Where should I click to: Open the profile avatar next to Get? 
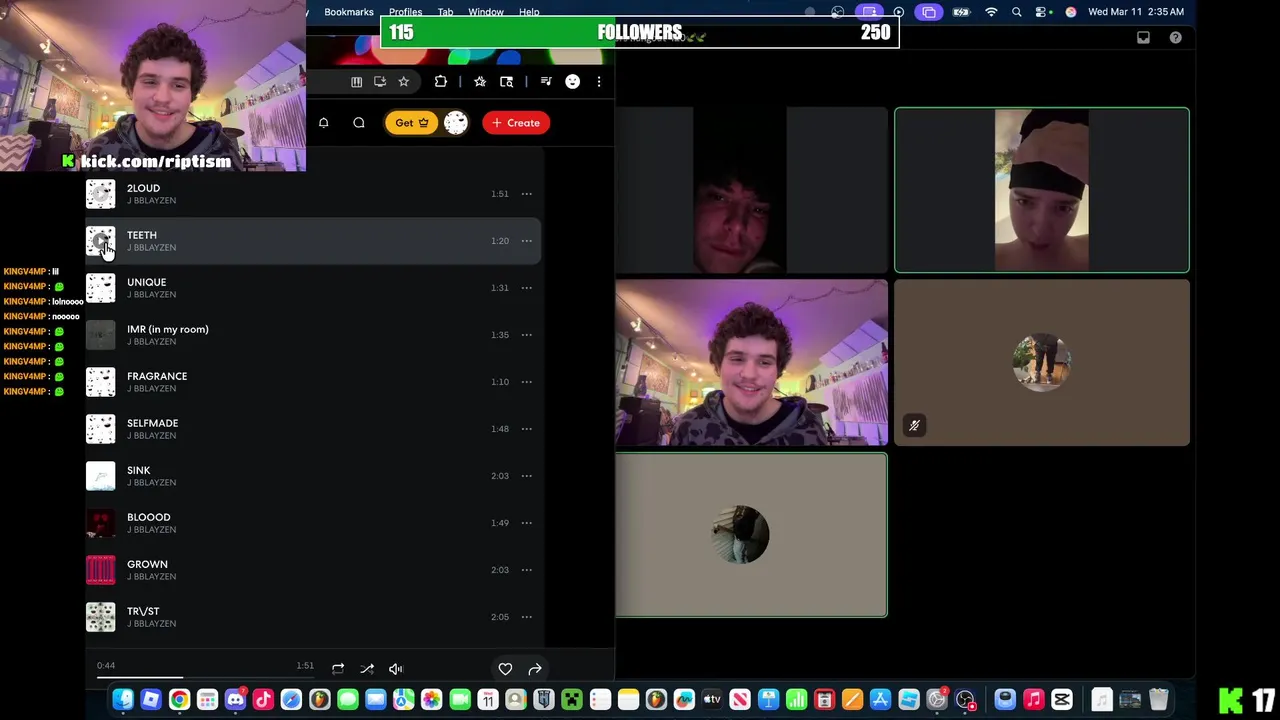pyautogui.click(x=455, y=123)
